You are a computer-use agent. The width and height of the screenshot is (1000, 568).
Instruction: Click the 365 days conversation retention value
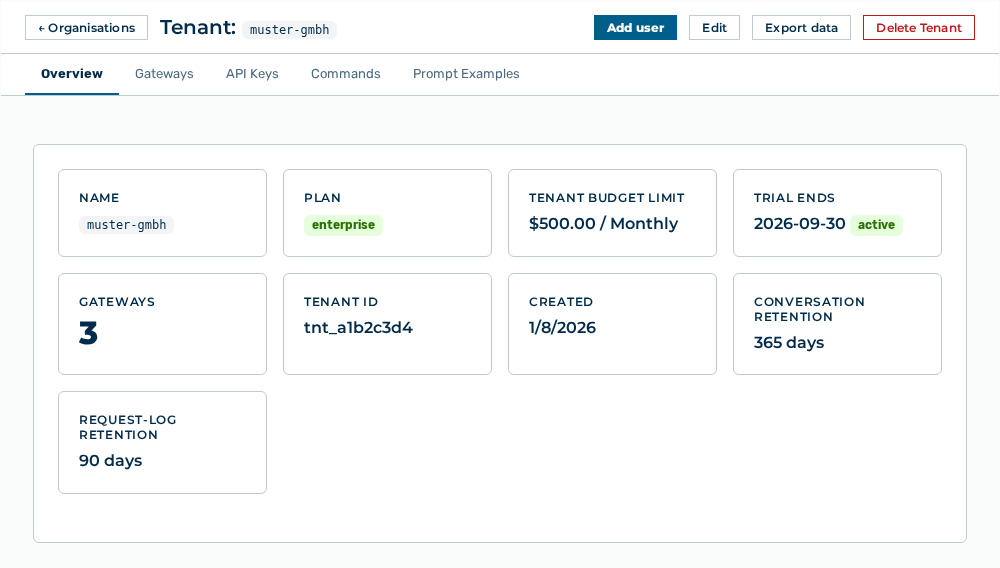click(789, 343)
